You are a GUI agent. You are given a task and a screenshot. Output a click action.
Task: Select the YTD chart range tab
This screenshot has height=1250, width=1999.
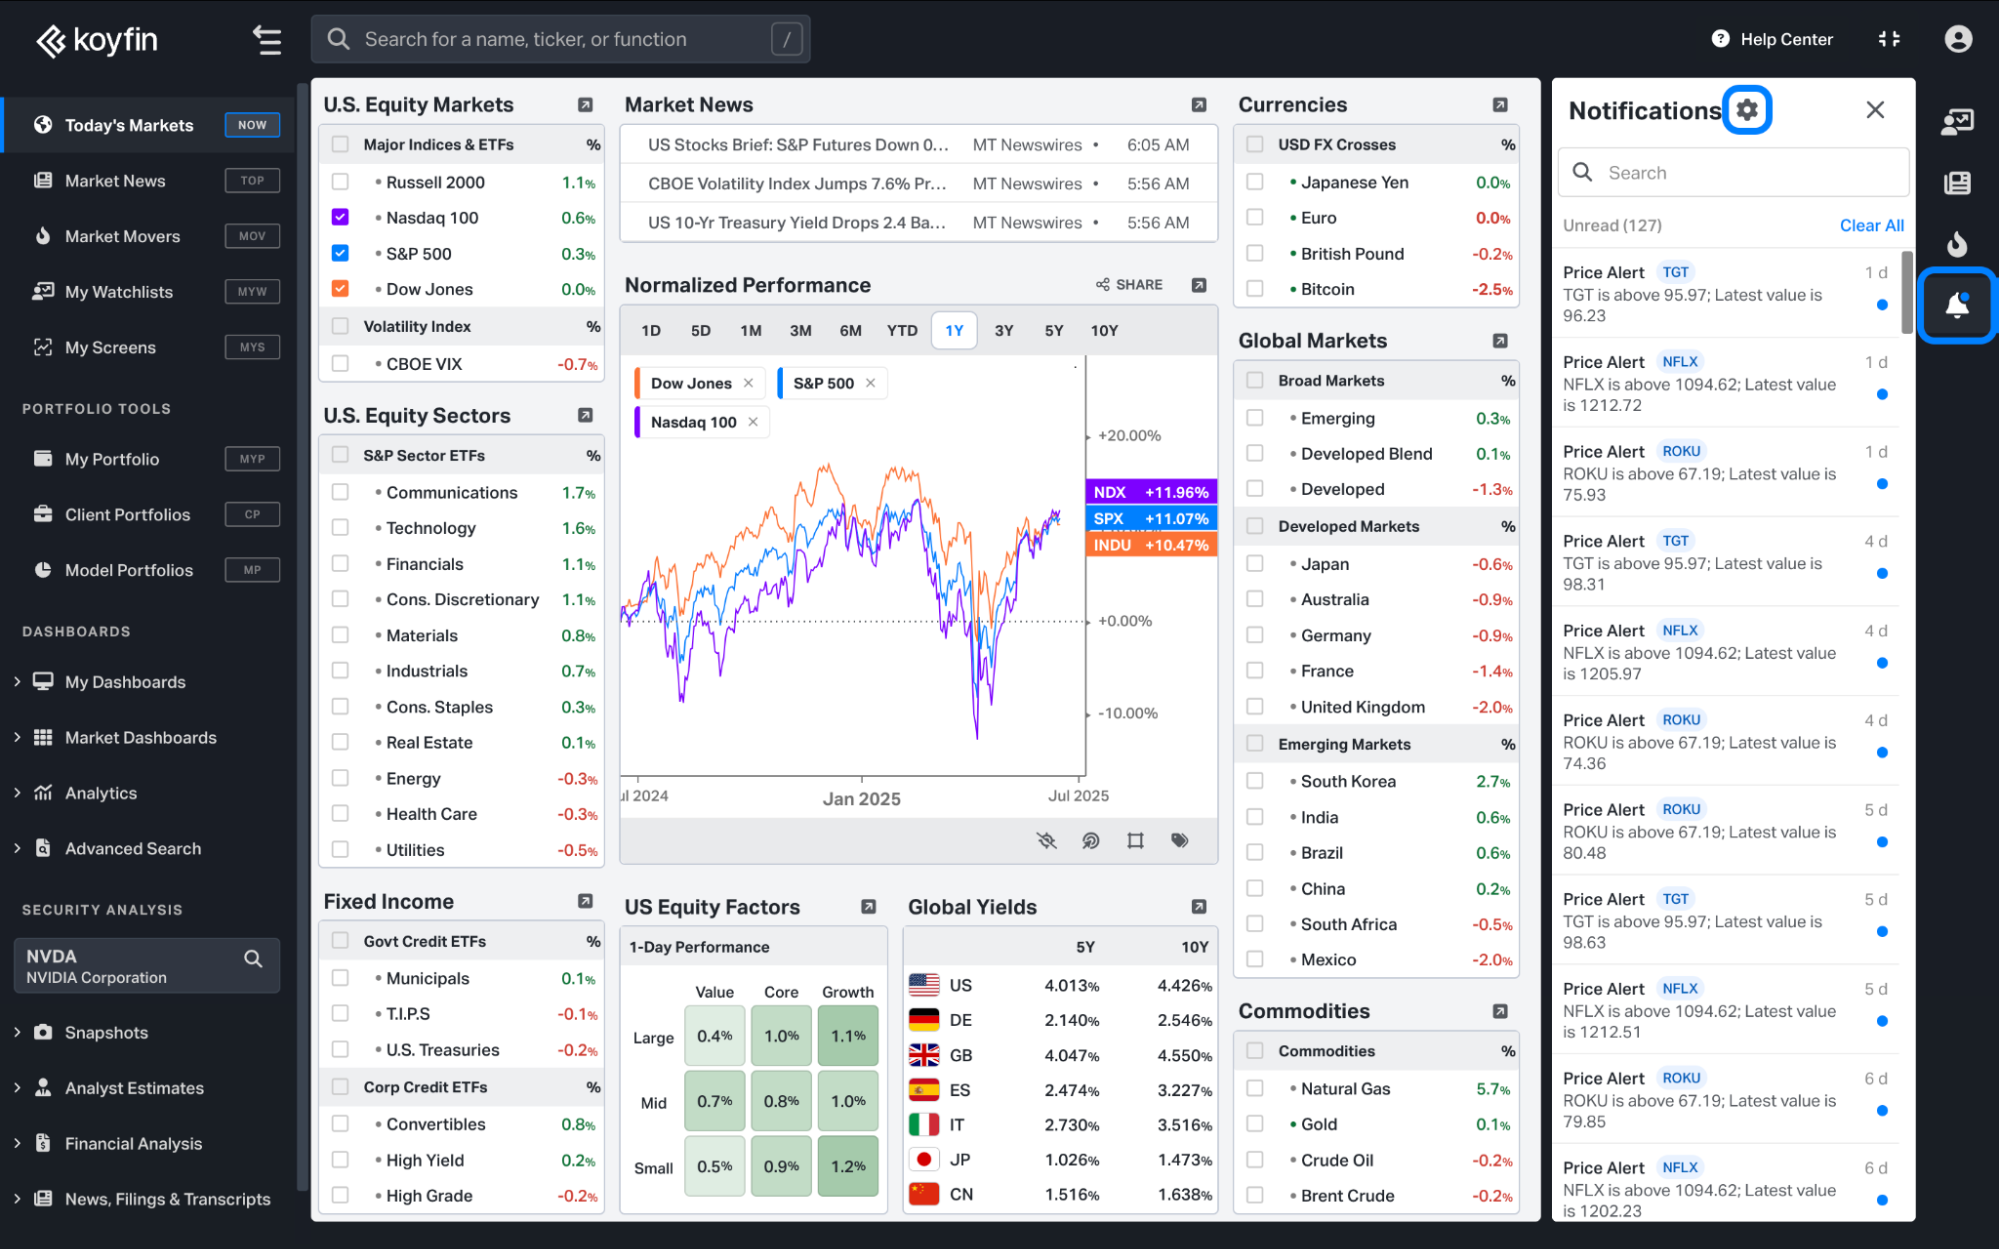pos(902,331)
